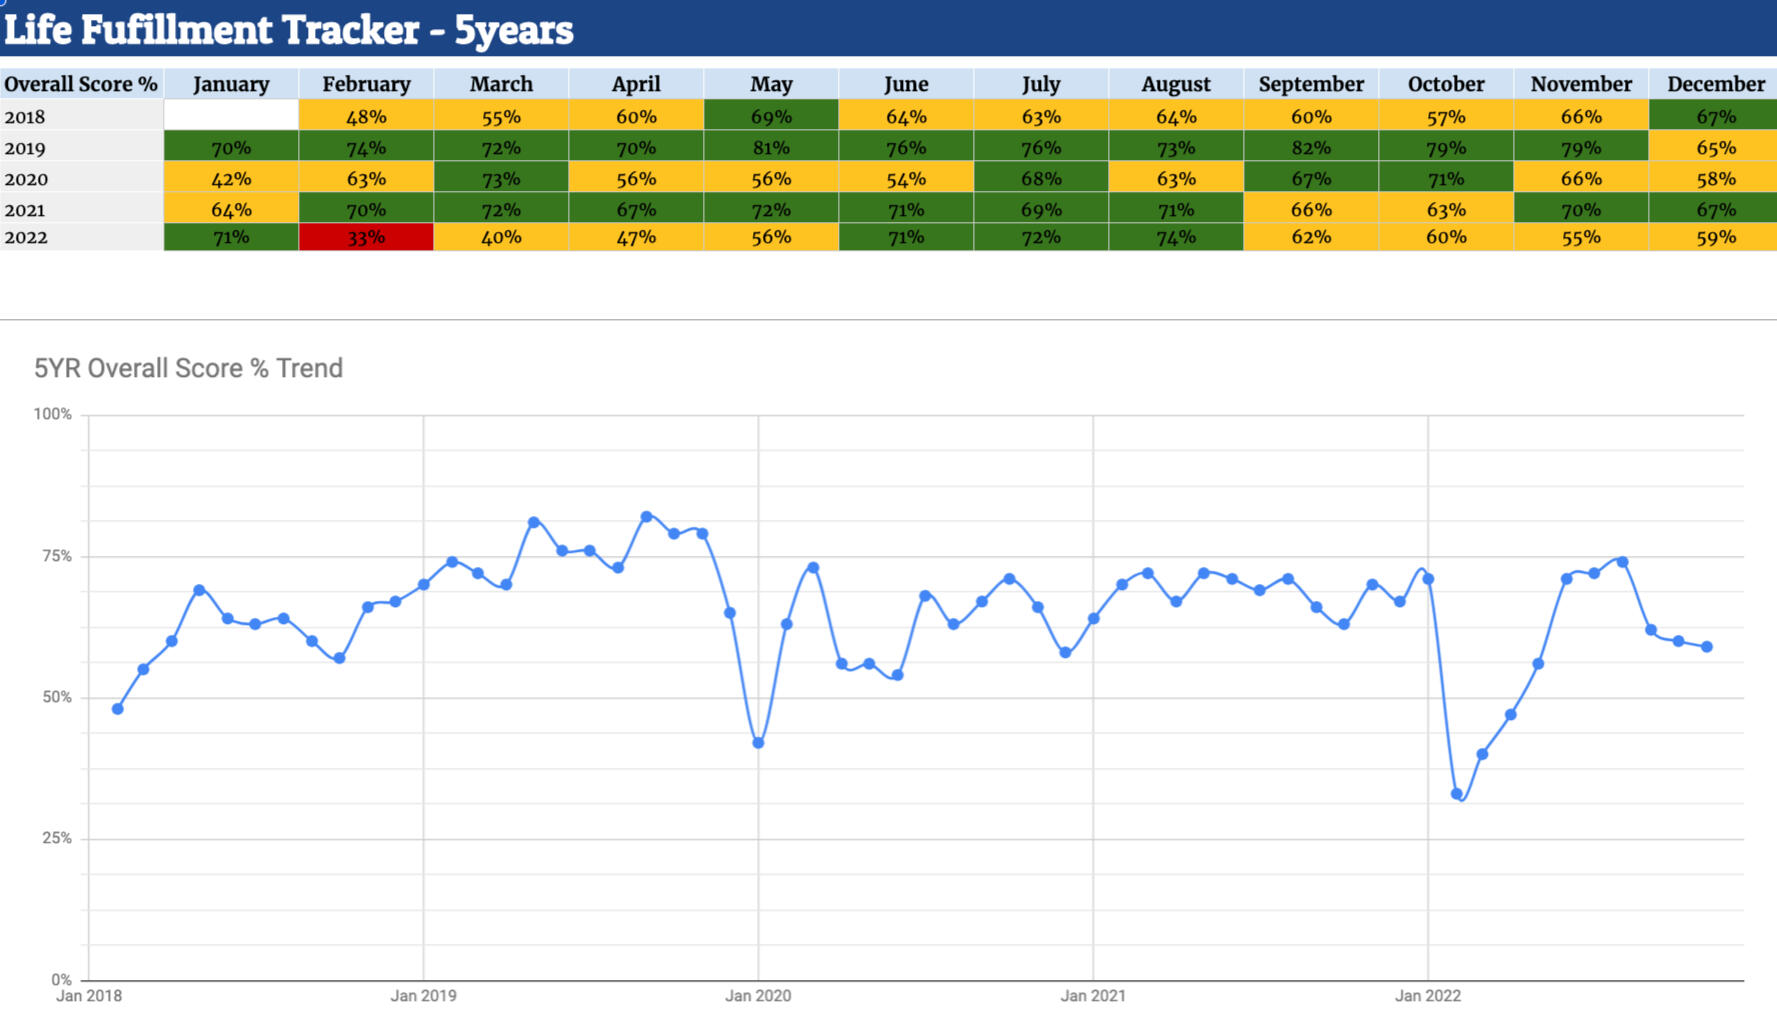This screenshot has width=1777, height=1030.
Task: Click the first data point on the trend line
Action: pos(118,709)
